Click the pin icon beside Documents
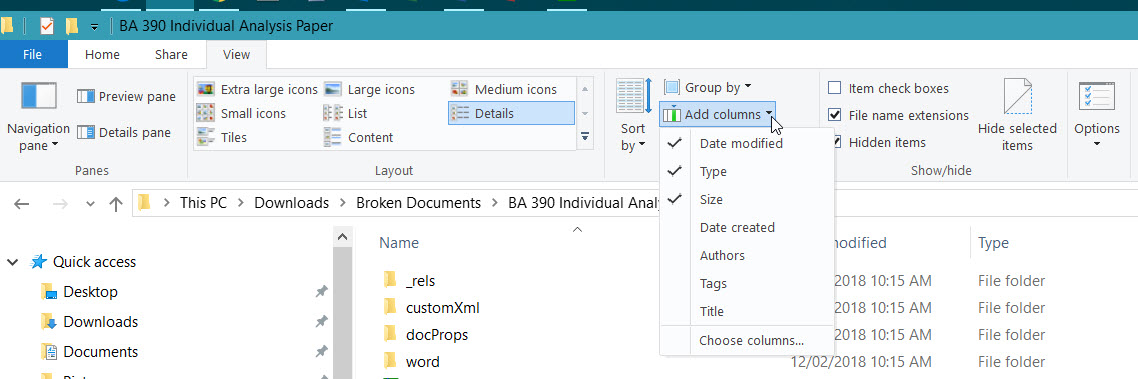The image size is (1138, 379). 321,352
